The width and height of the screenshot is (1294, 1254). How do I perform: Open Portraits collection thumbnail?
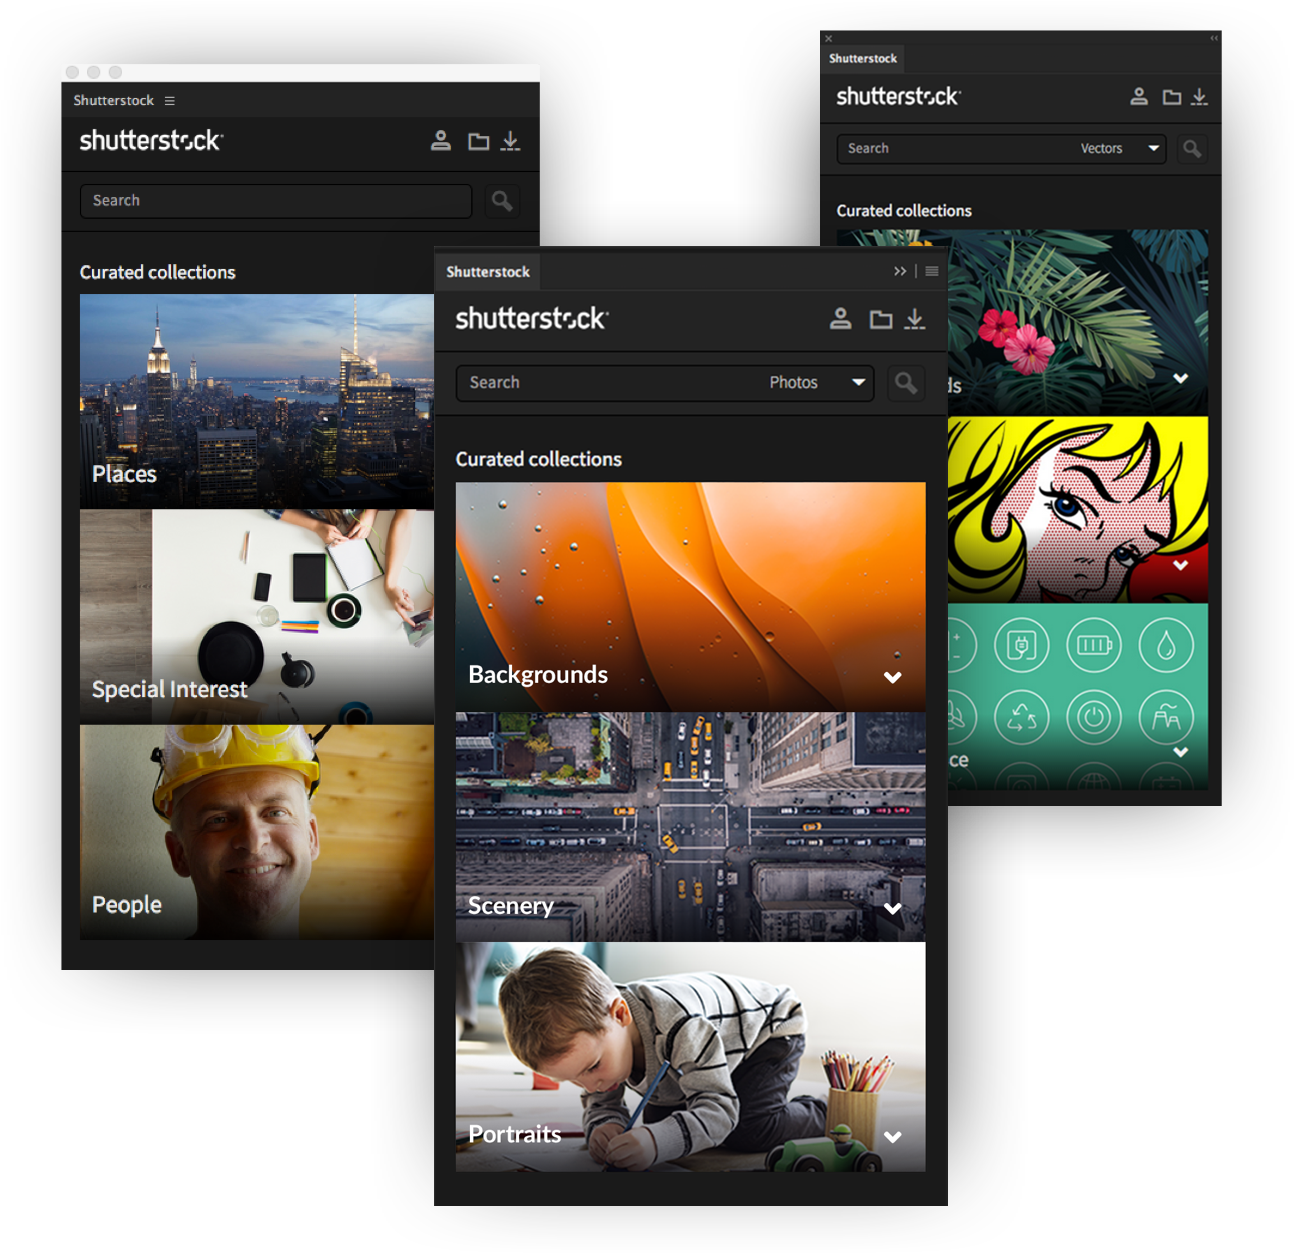tap(690, 1057)
